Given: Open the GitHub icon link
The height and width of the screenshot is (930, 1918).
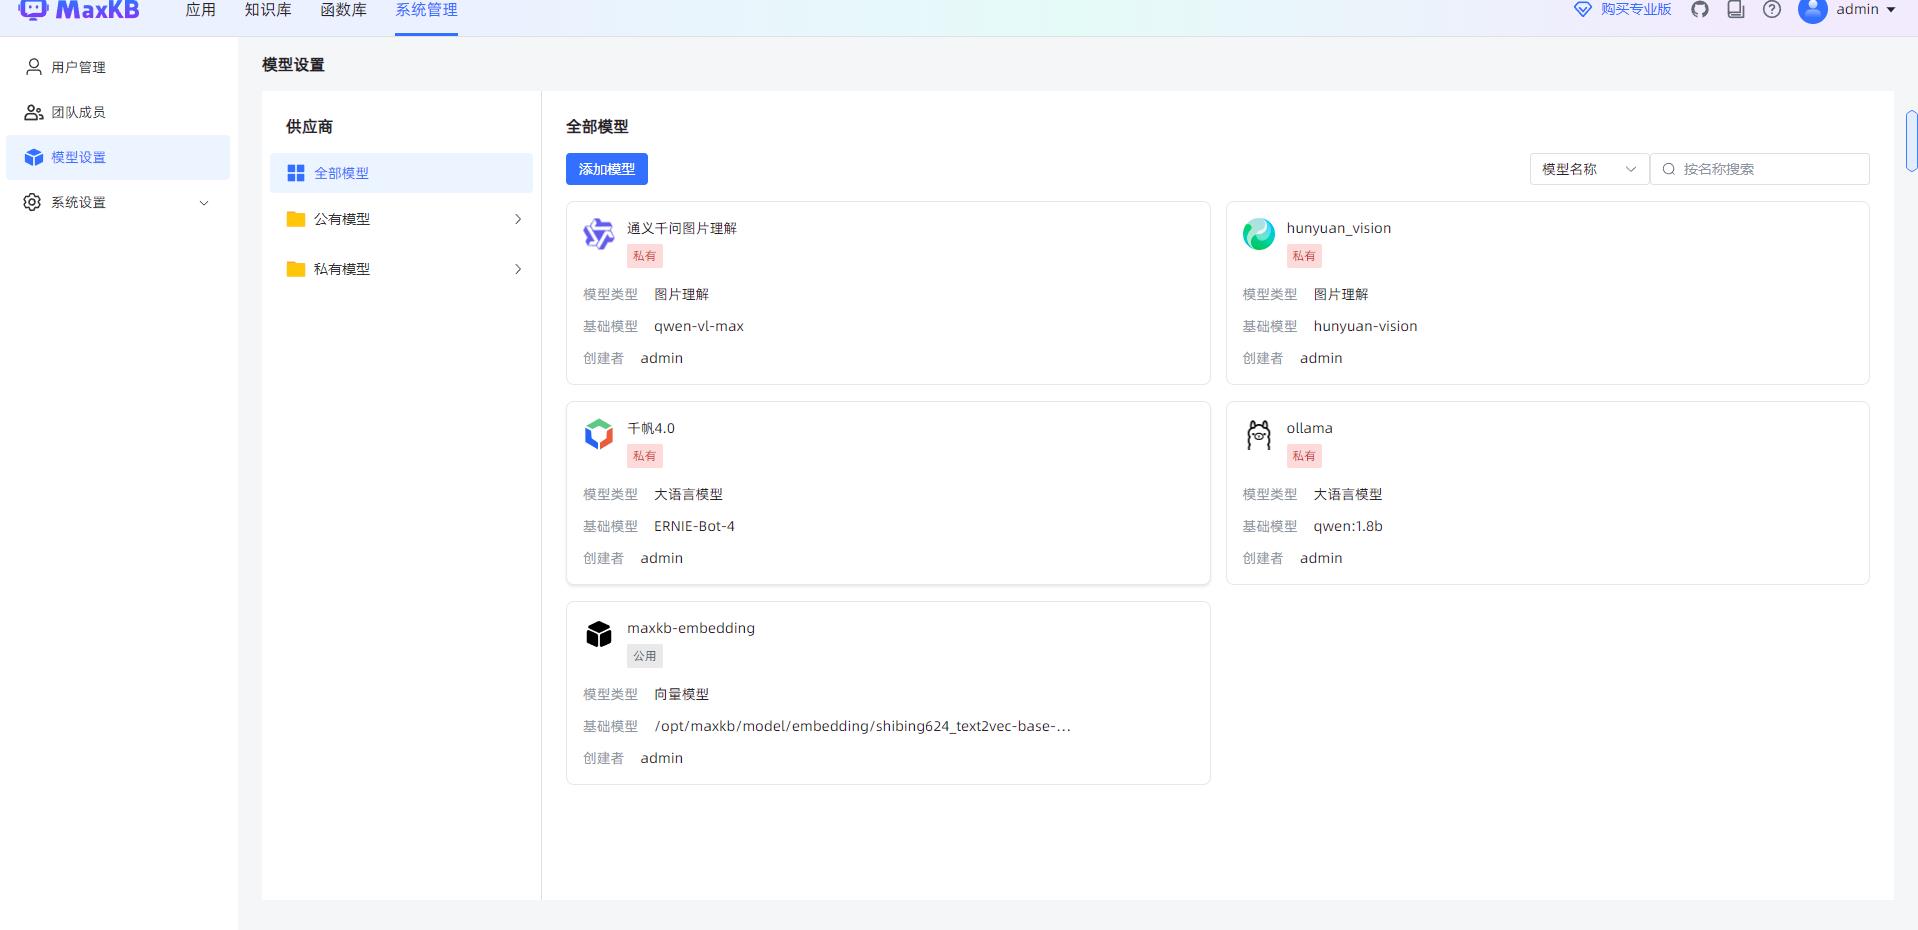Looking at the screenshot, I should click(1700, 10).
